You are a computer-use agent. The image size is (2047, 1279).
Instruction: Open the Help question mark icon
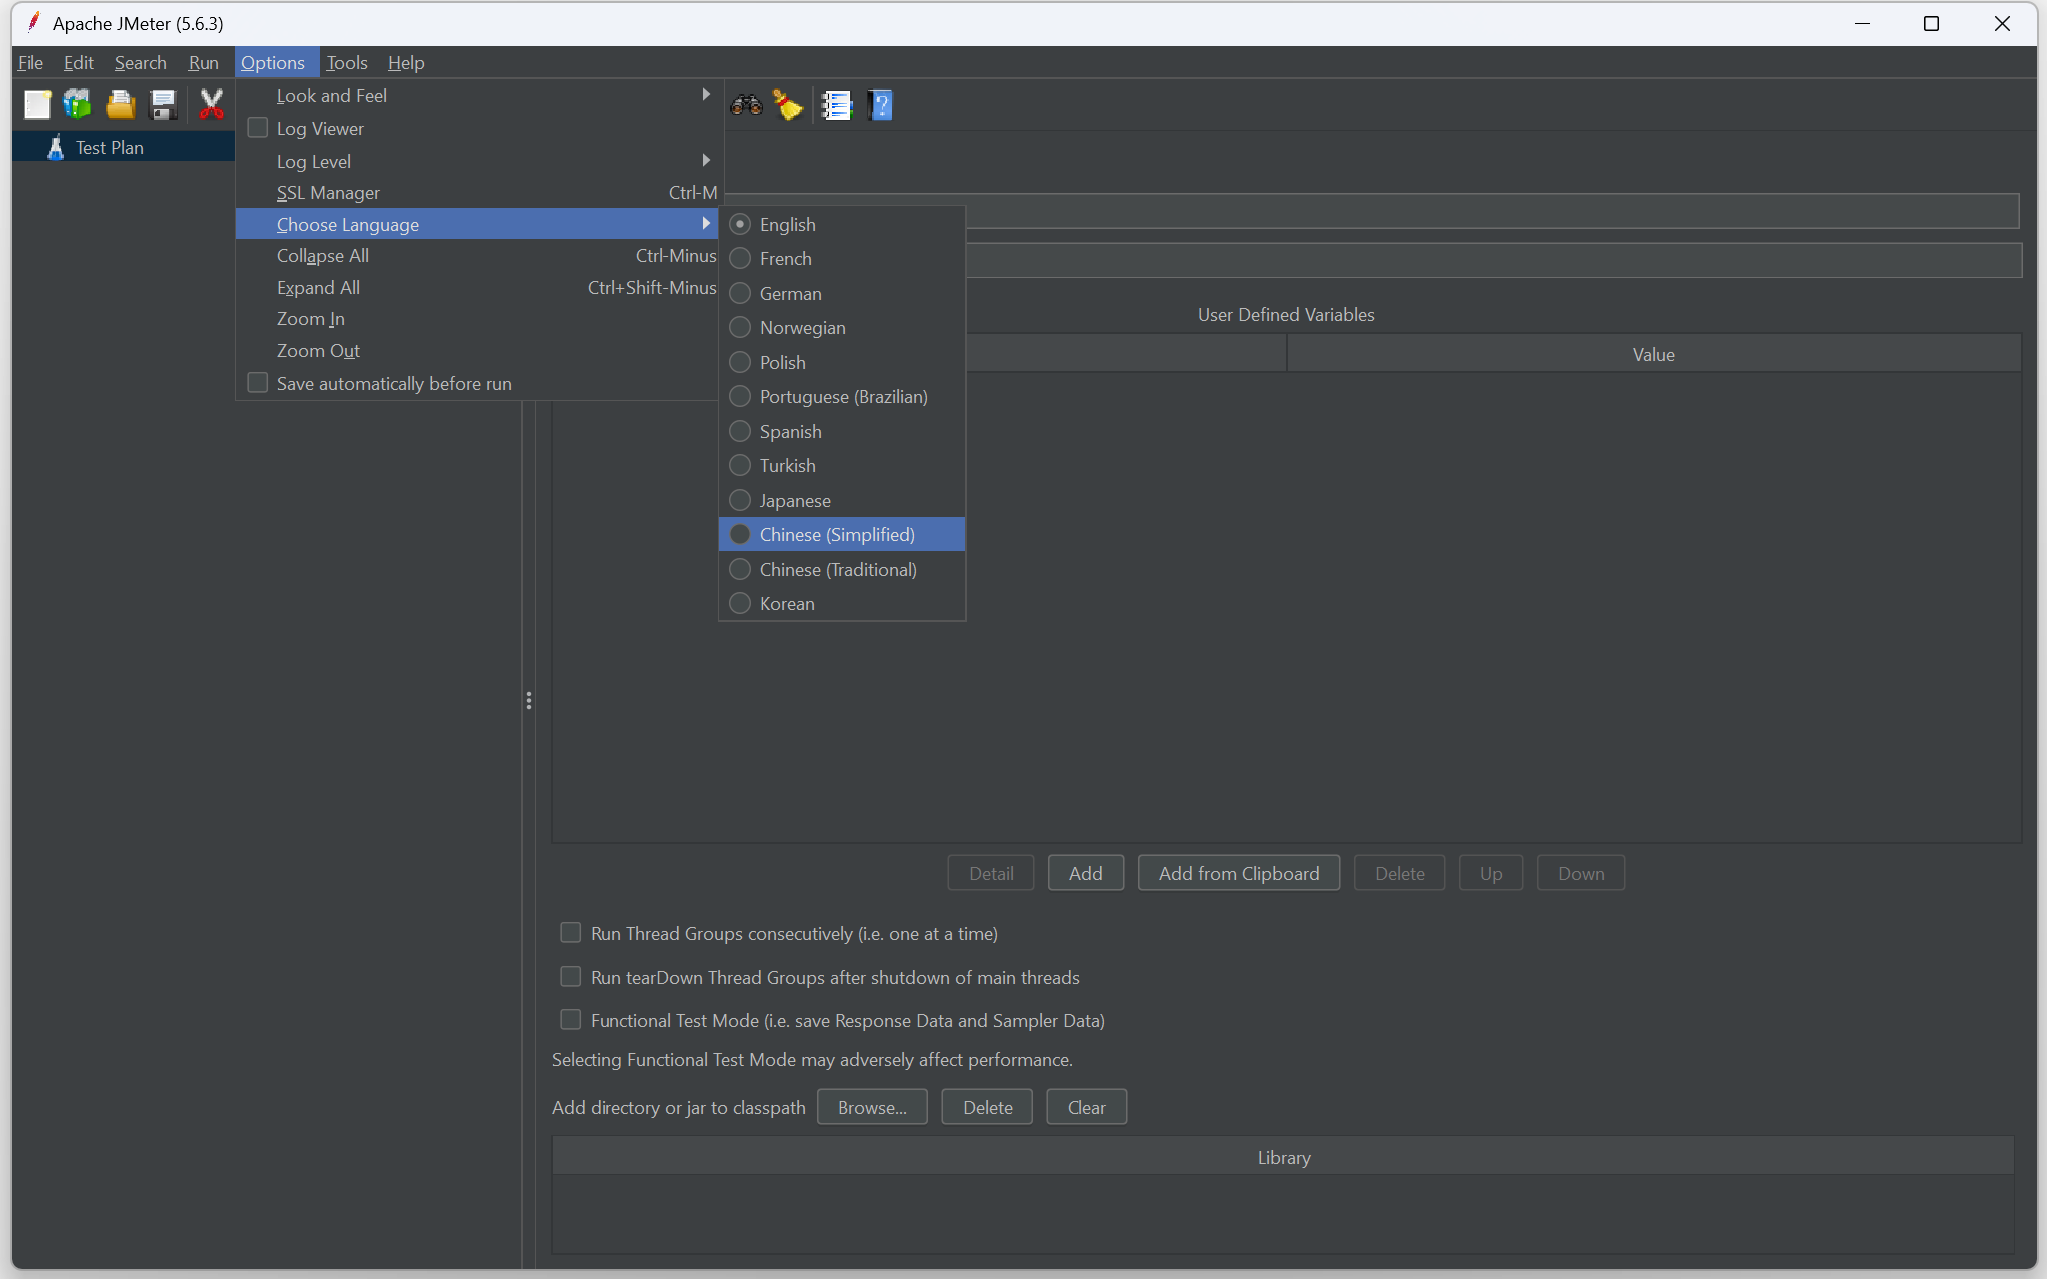(x=880, y=105)
